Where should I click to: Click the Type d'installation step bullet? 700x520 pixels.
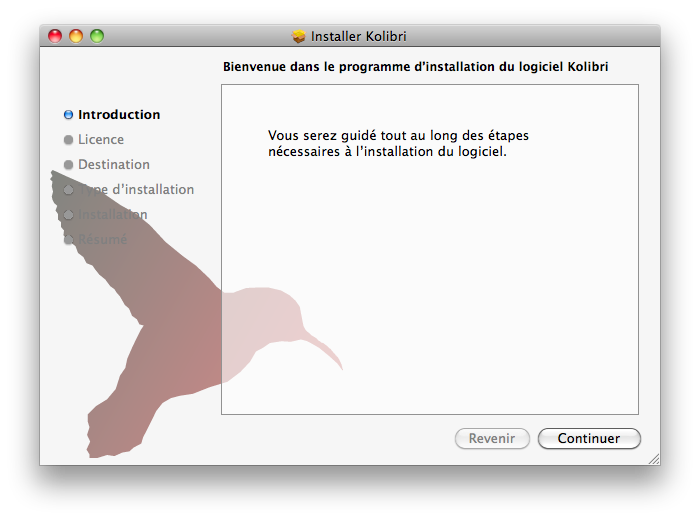(x=68, y=190)
